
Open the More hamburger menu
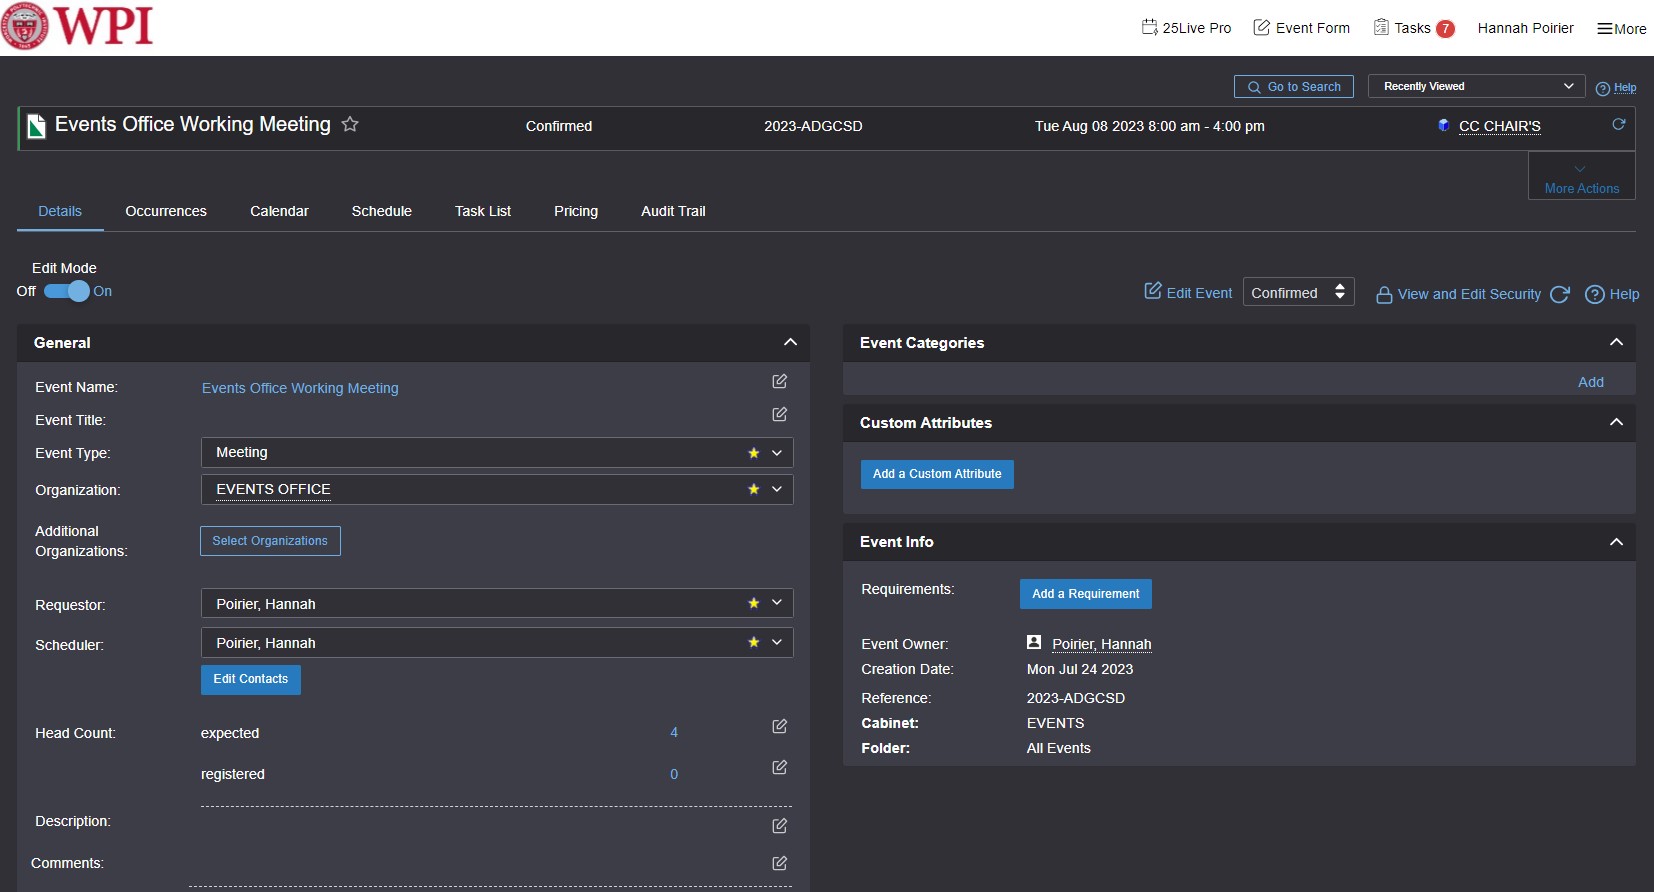[1621, 29]
